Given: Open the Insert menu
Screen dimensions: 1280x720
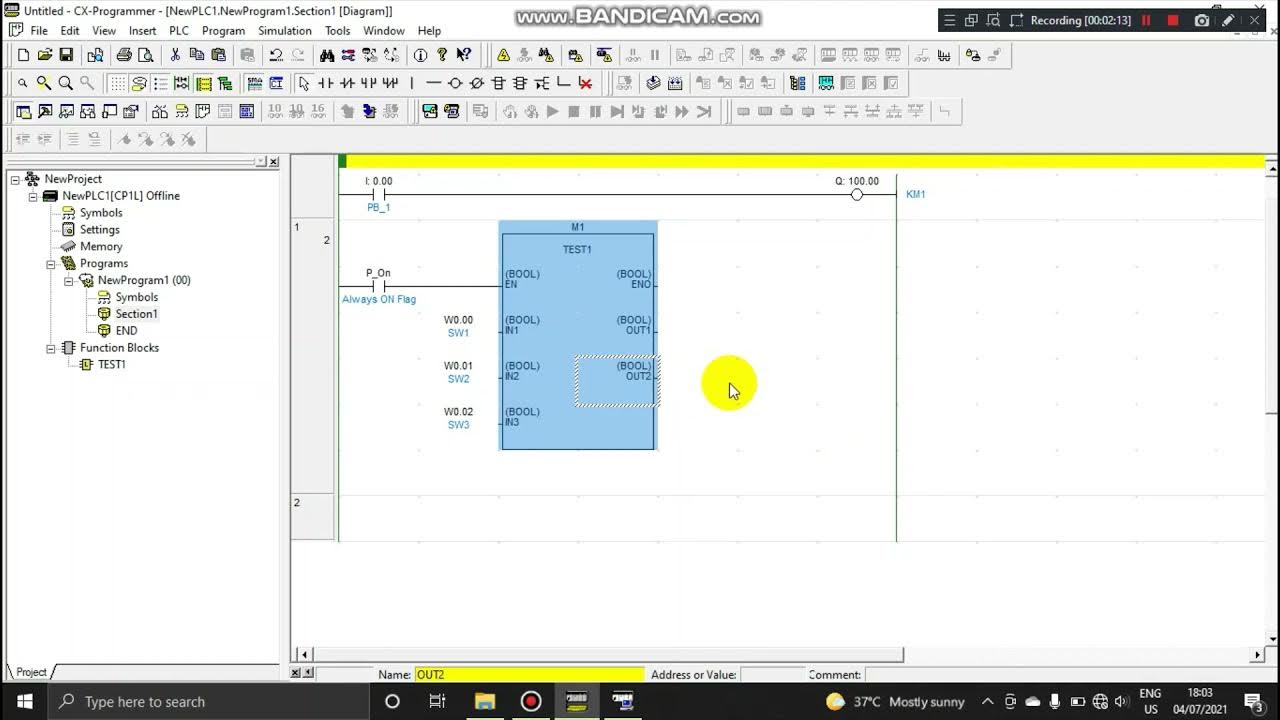Looking at the screenshot, I should [142, 31].
